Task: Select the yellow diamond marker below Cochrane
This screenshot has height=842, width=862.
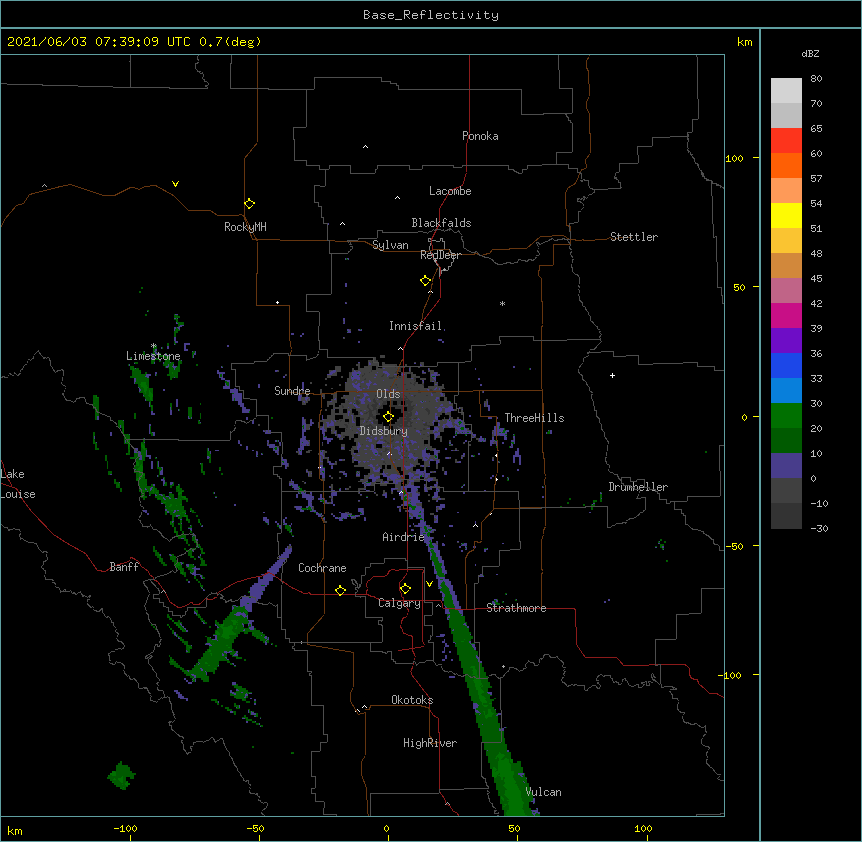Action: coord(340,590)
